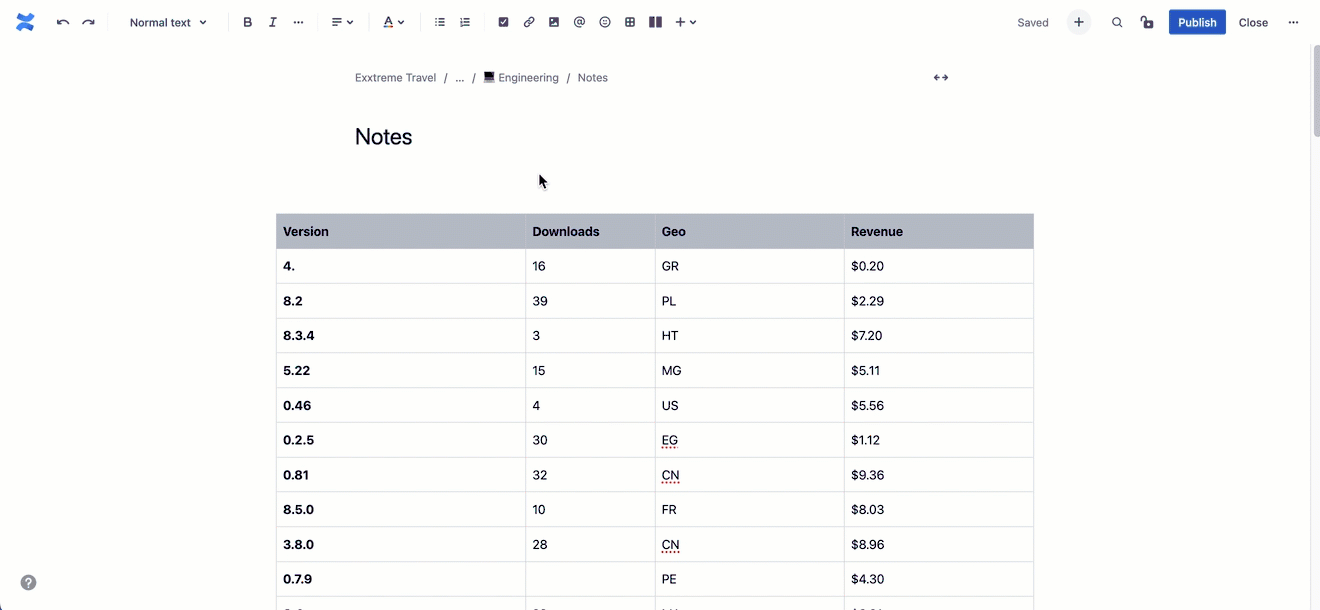Select the Downloads column header
Viewport: 1320px width, 610px height.
pos(591,231)
